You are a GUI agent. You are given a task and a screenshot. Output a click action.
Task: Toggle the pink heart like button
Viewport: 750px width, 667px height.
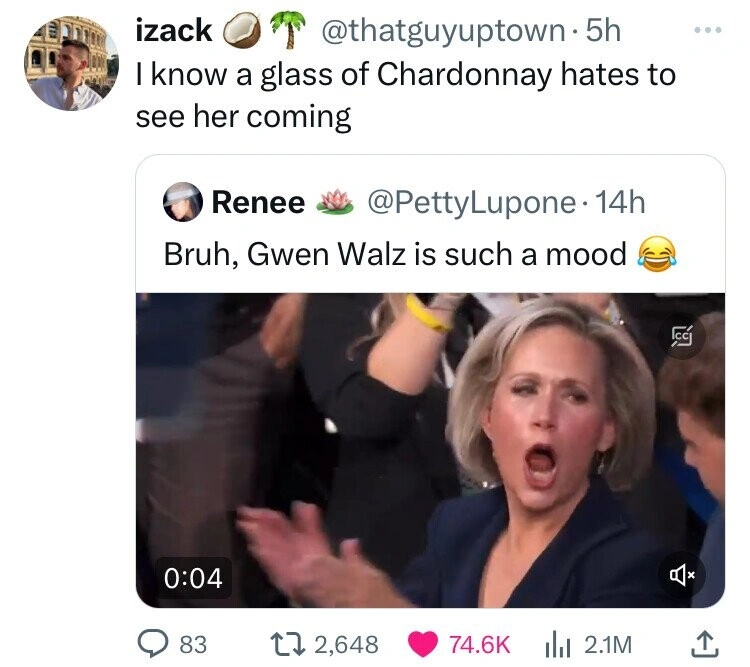click(425, 644)
